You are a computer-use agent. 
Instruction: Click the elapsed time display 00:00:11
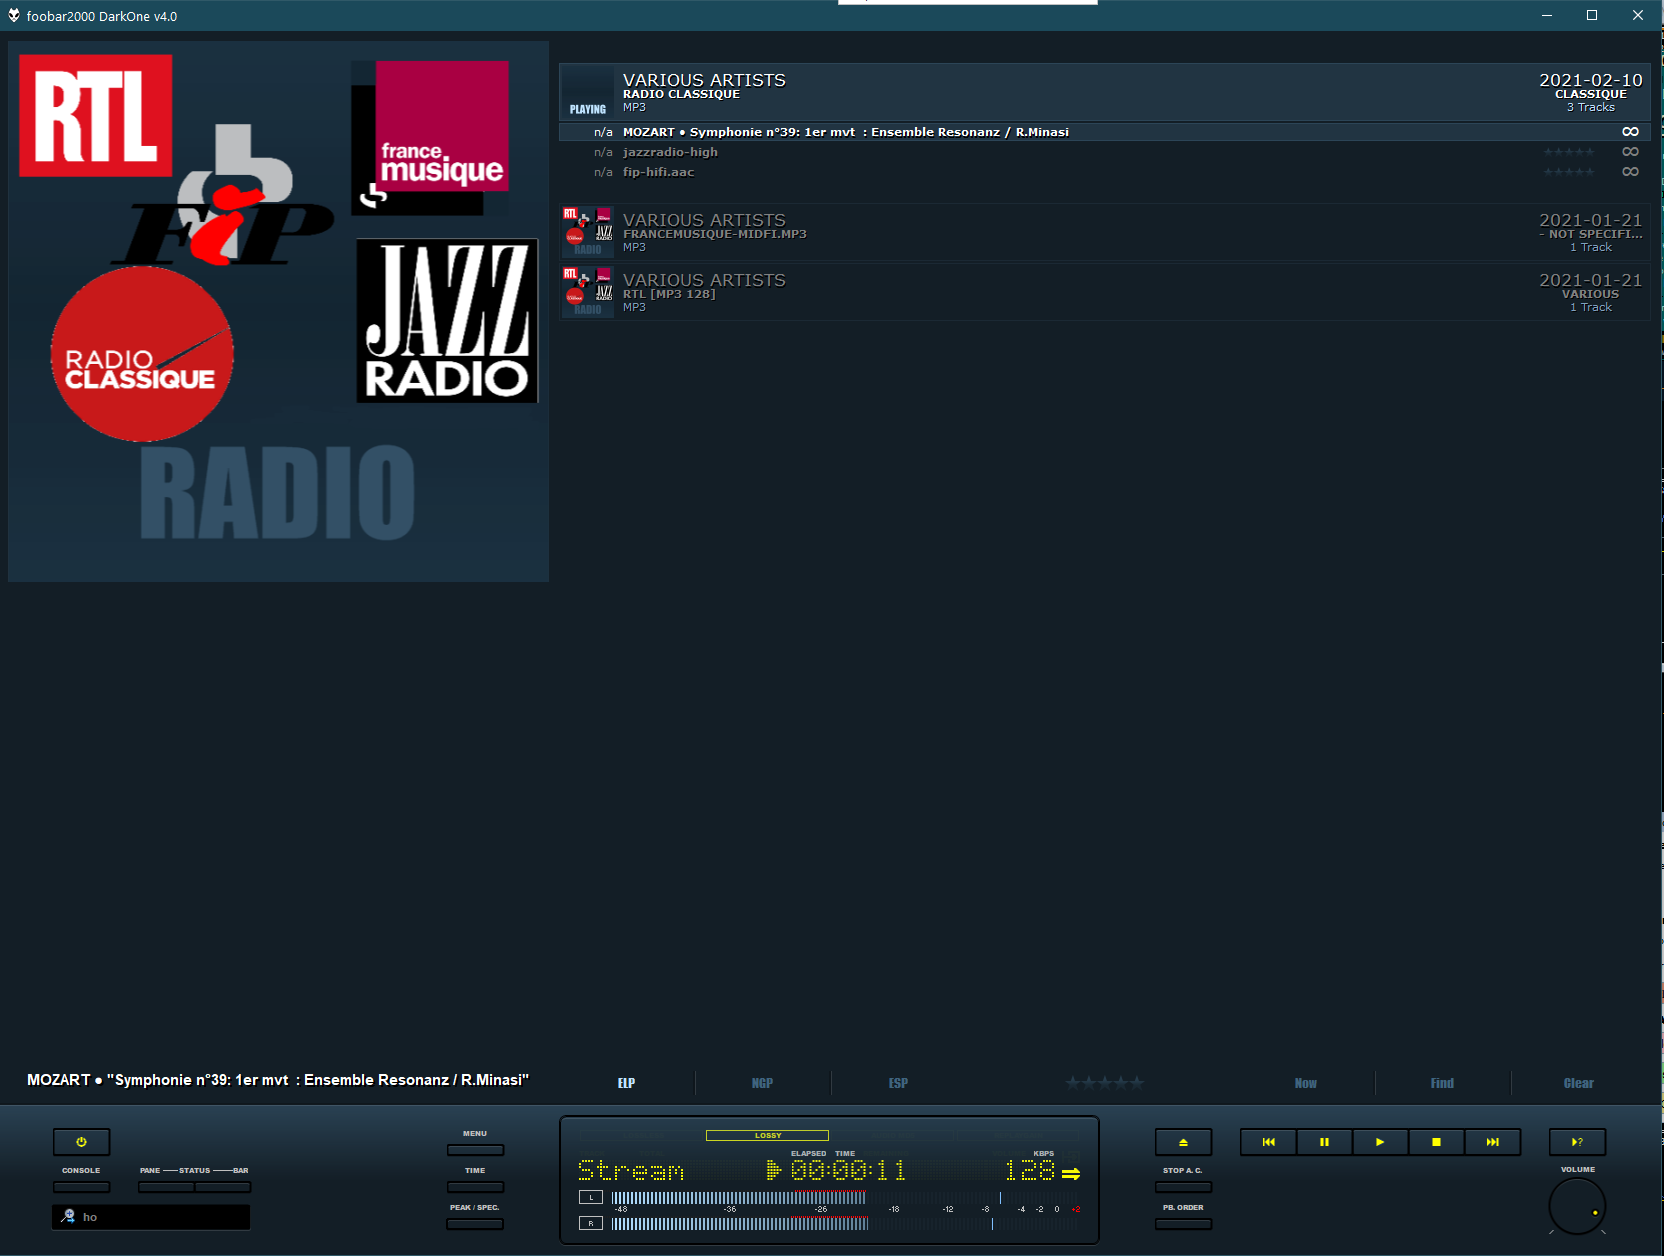point(848,1170)
